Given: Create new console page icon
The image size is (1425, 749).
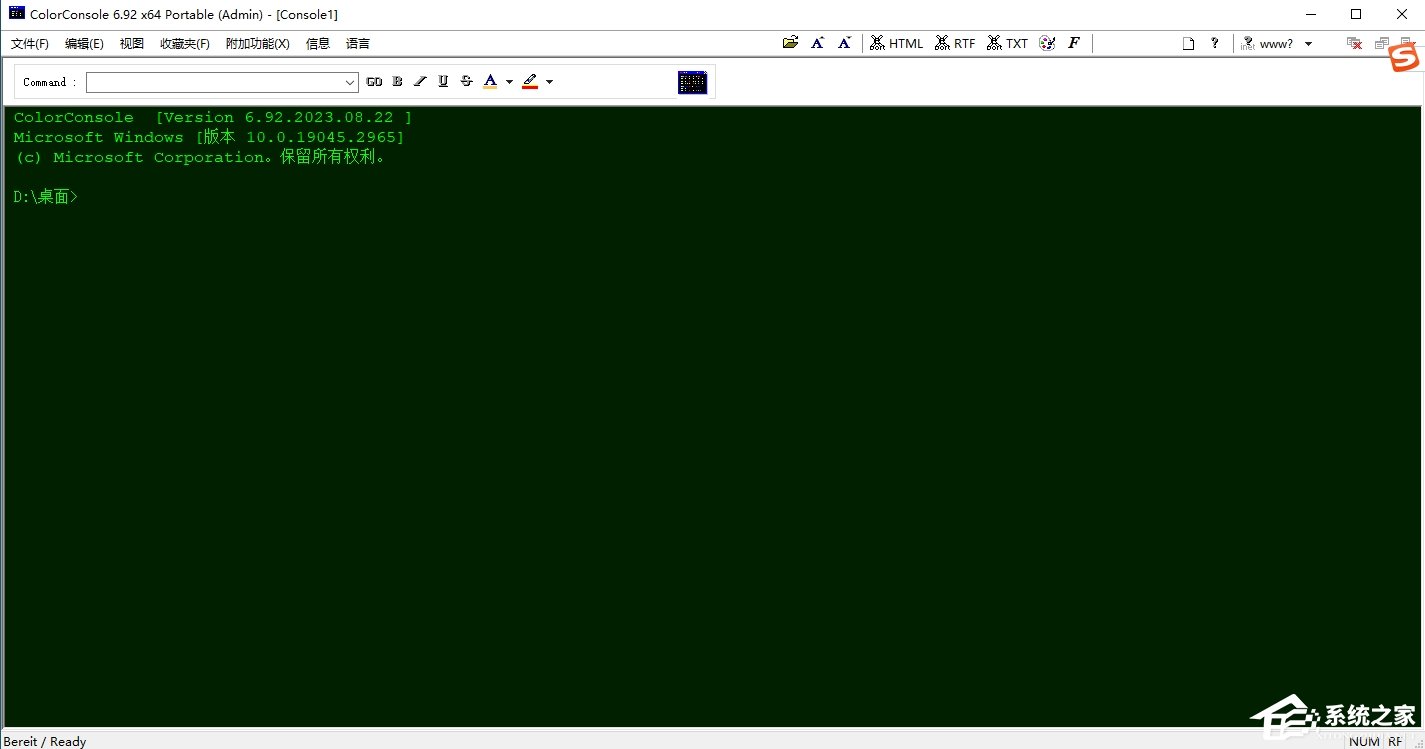Looking at the screenshot, I should click(x=1188, y=43).
